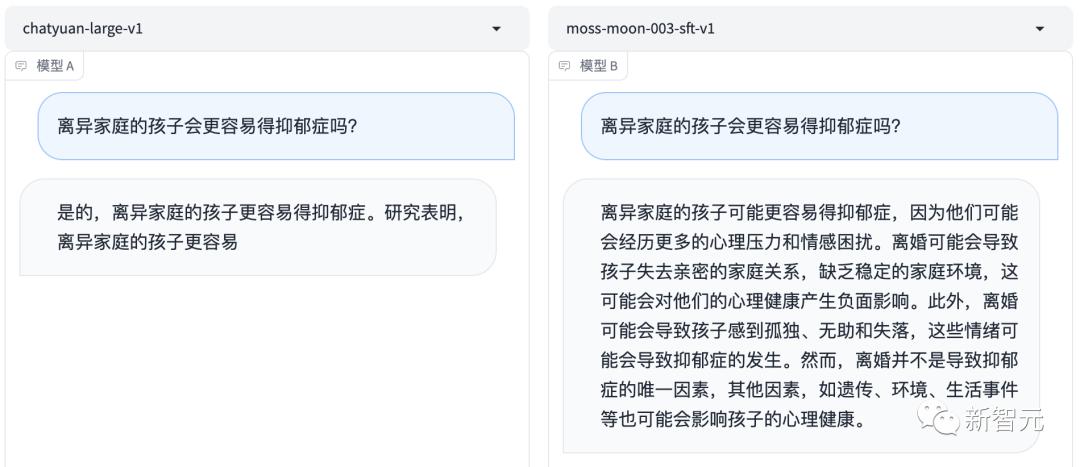This screenshot has width=1080, height=467.
Task: Select the 模型 A label tag
Action: click(x=55, y=66)
